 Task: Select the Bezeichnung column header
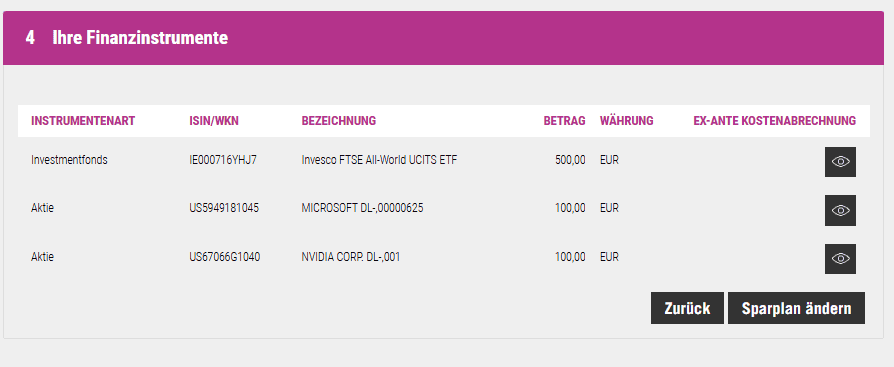click(339, 121)
